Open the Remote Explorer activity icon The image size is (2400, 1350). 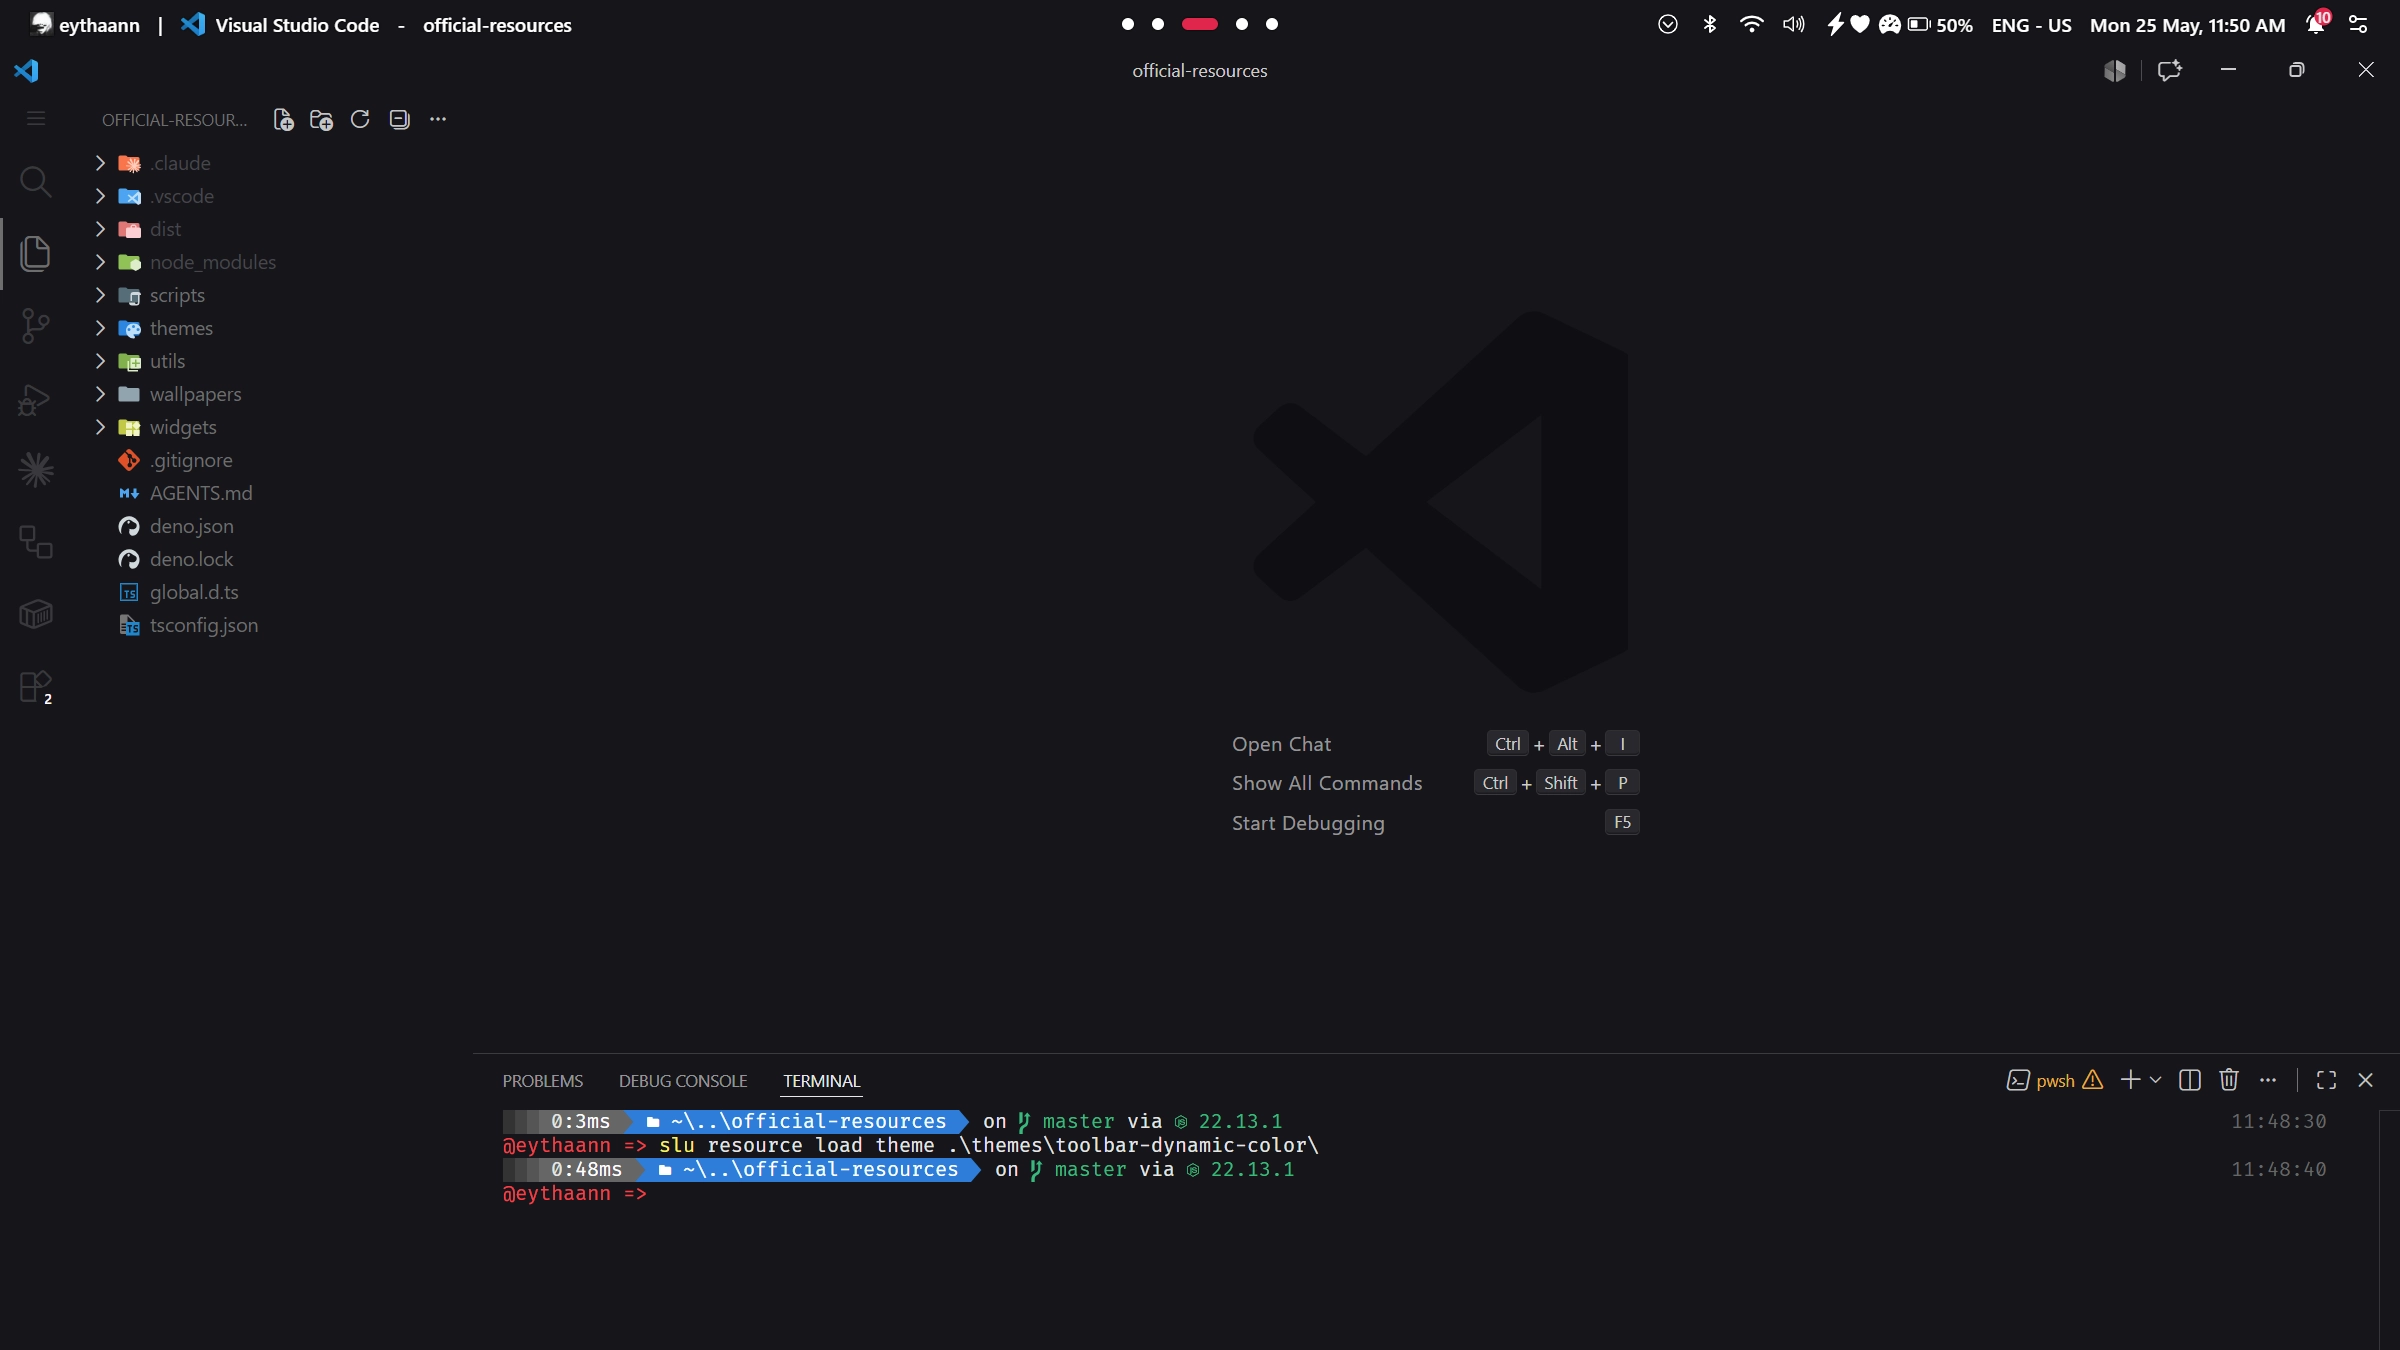[35, 542]
